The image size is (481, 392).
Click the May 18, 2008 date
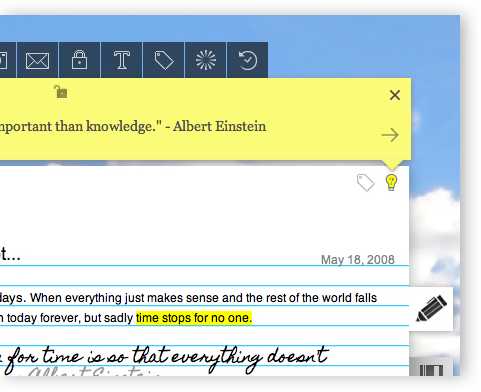[358, 260]
